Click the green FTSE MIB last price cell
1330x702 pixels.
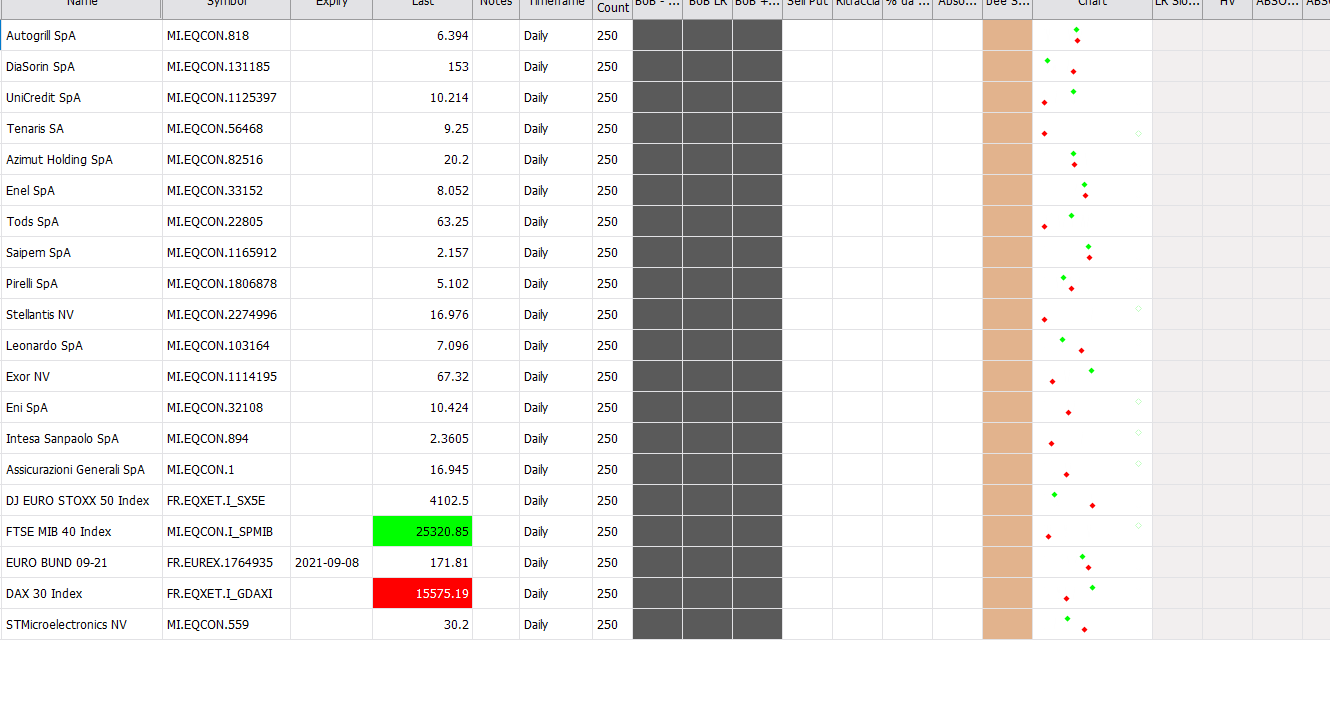pos(422,532)
